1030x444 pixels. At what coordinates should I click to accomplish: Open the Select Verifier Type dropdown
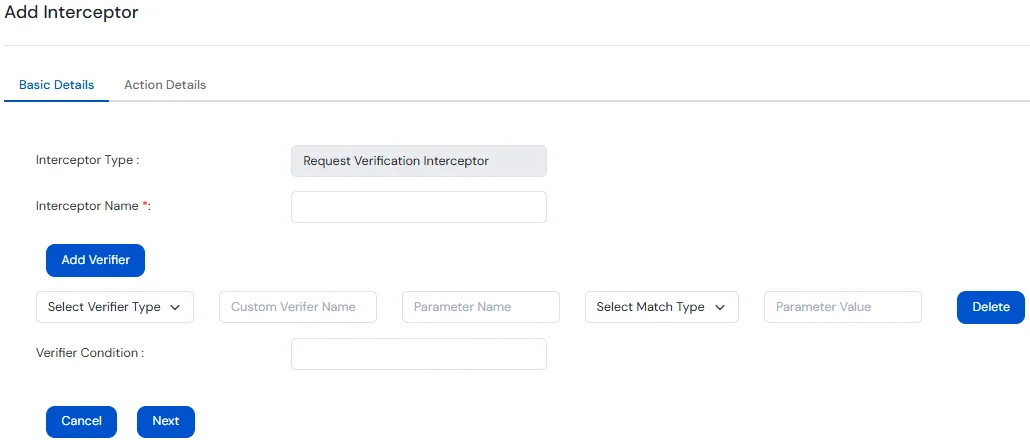[x=115, y=307]
